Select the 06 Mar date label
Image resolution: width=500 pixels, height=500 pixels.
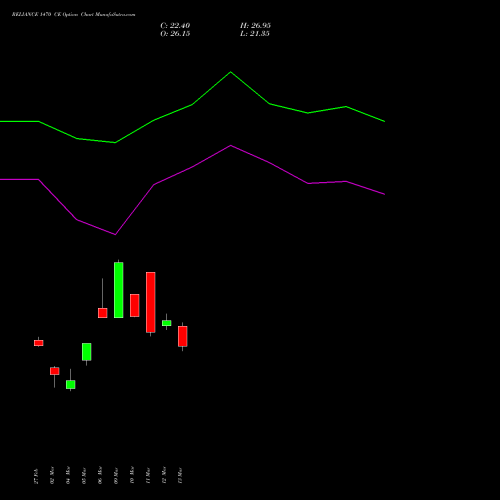(x=100, y=475)
